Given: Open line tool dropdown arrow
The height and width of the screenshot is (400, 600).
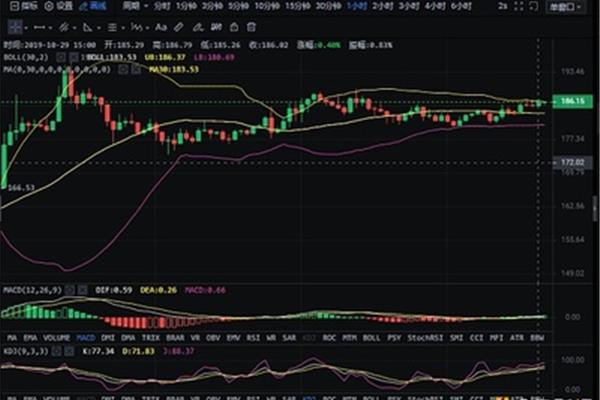Looking at the screenshot, I should click(x=50, y=28).
